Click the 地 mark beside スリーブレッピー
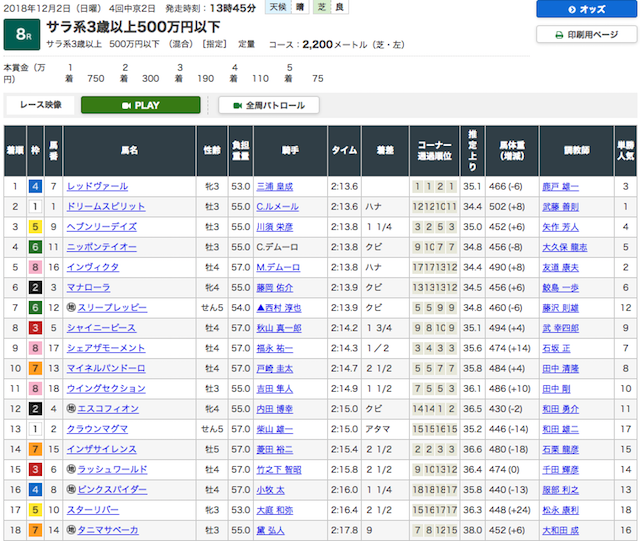The width and height of the screenshot is (640, 541). click(71, 307)
